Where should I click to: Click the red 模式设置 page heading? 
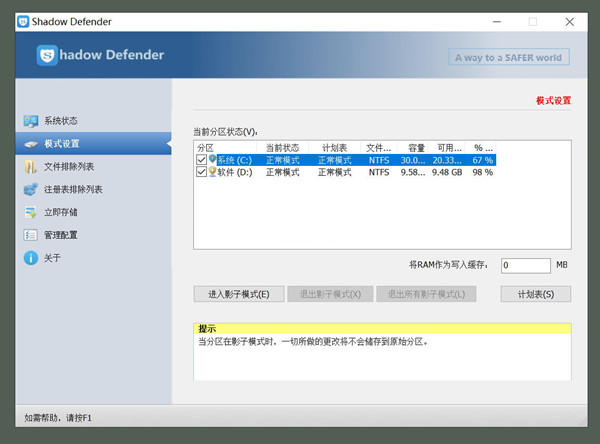click(553, 101)
